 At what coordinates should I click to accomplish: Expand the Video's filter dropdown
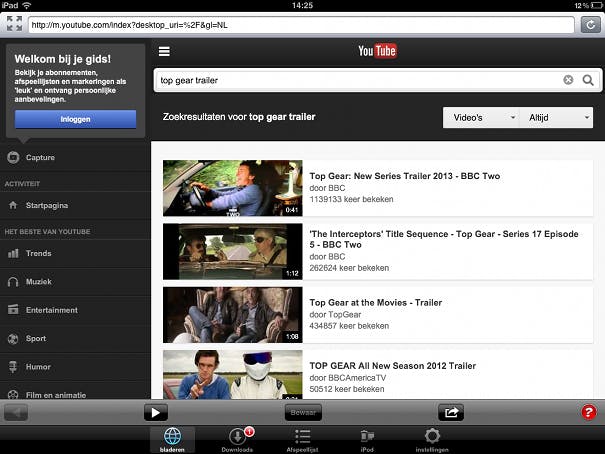480,118
